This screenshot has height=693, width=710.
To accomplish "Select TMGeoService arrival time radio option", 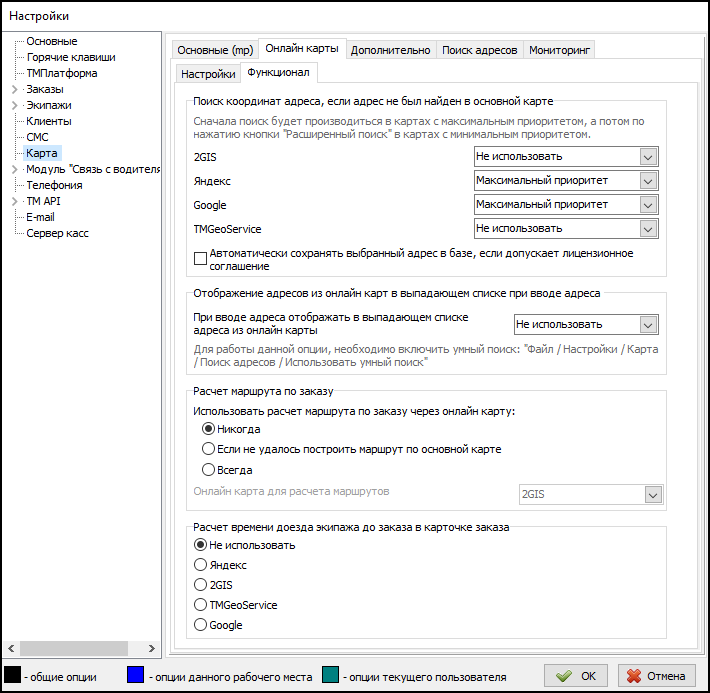I will click(x=200, y=605).
